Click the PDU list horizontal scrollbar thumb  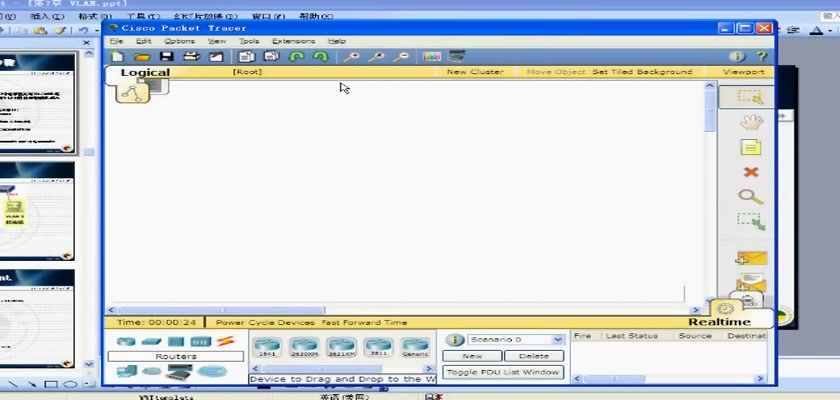tap(614, 379)
